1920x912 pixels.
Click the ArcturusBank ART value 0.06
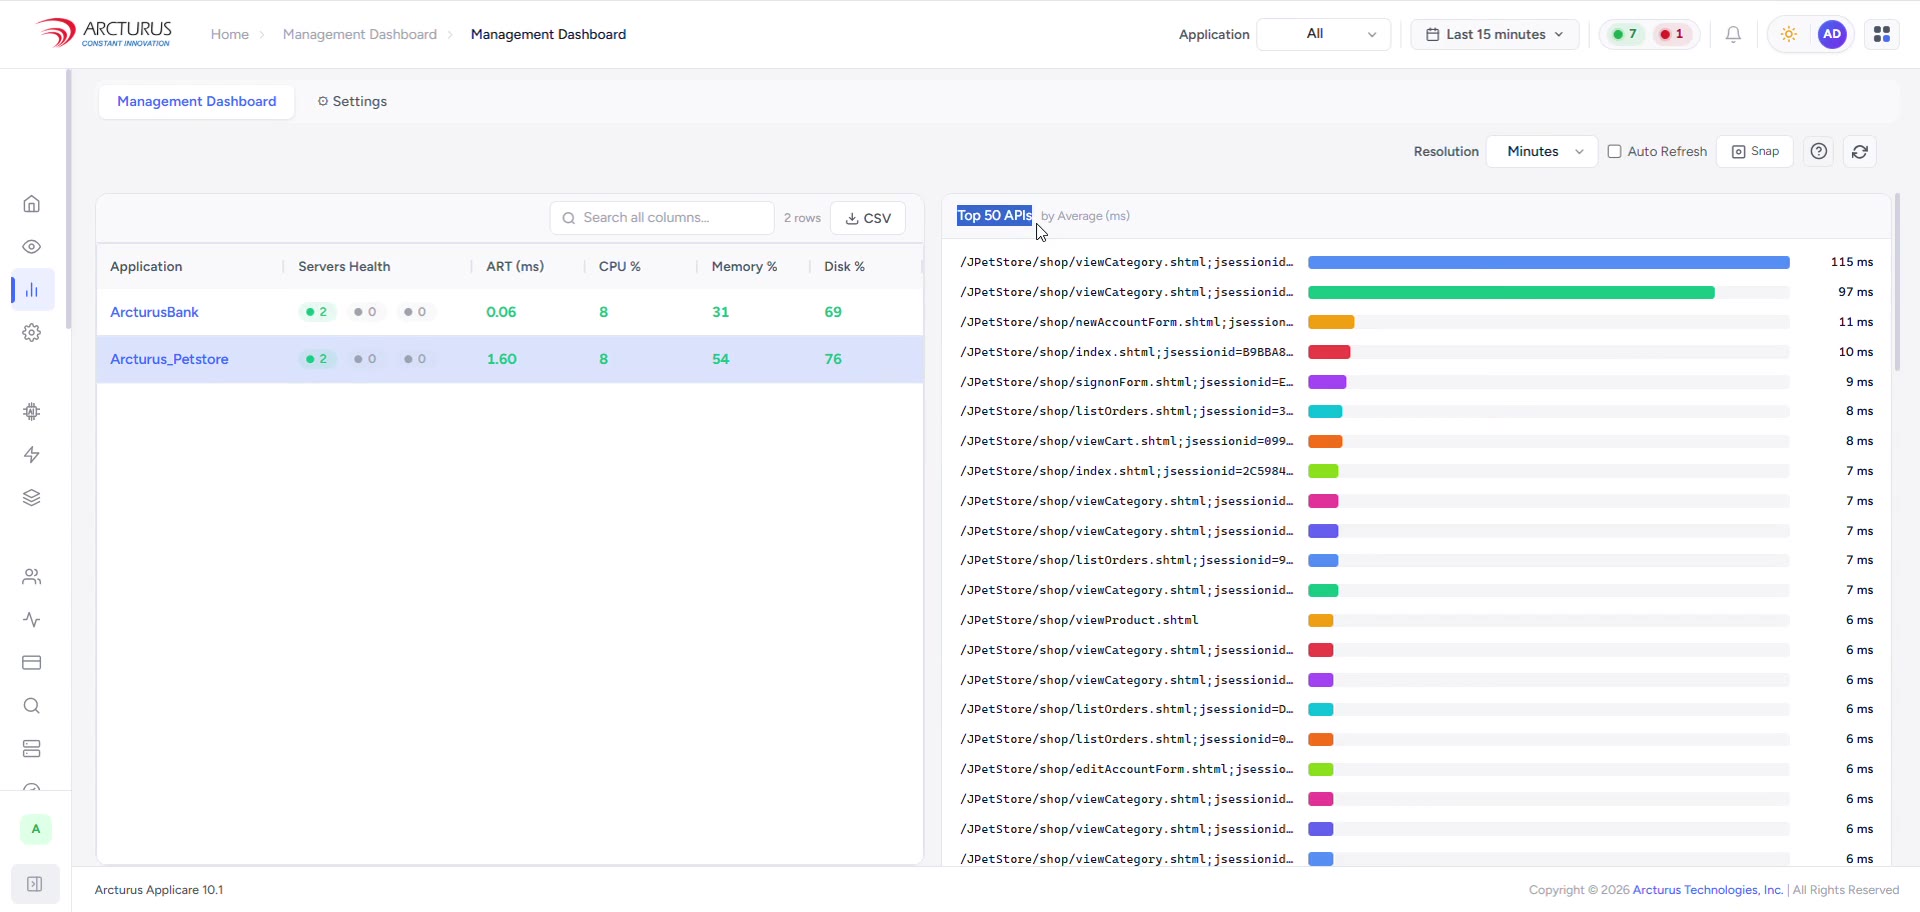tap(501, 312)
